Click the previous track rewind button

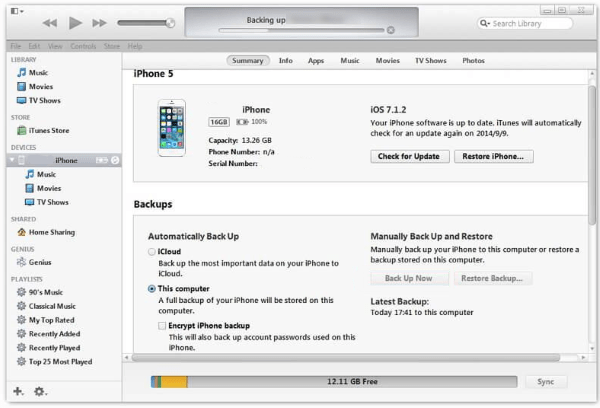click(50, 23)
